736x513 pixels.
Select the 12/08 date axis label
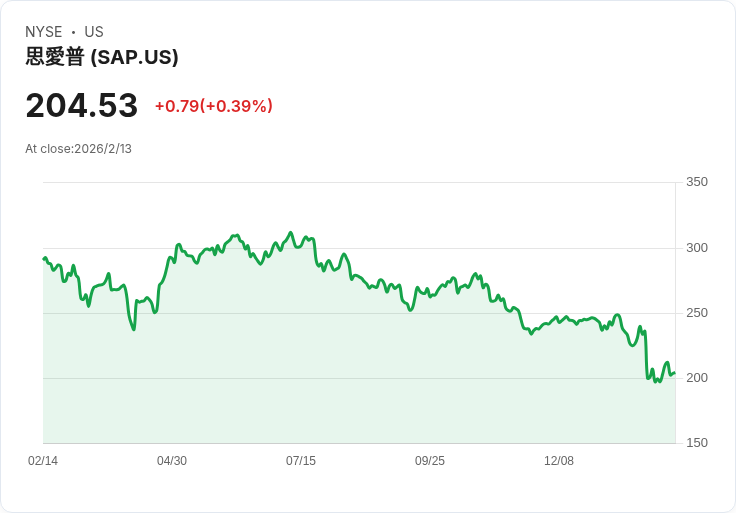(559, 461)
